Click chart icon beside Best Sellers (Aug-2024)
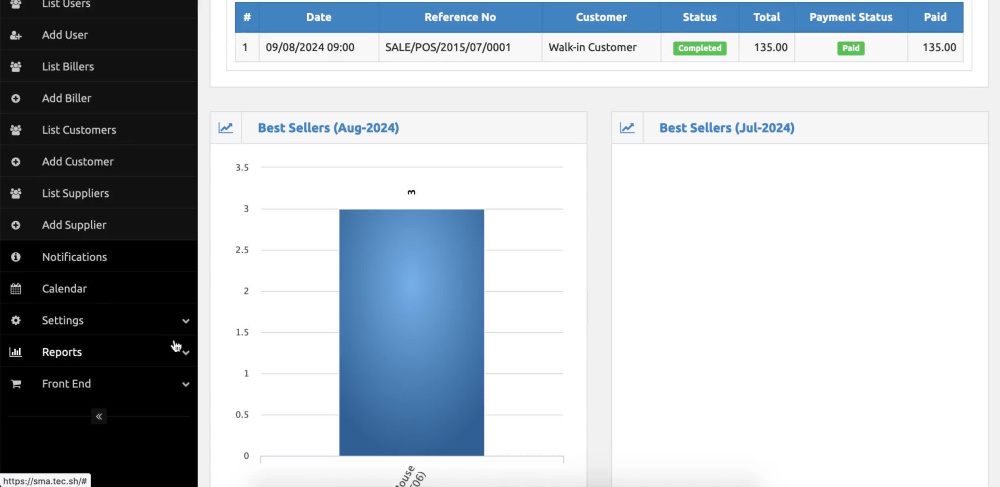Screen dimensions: 1000x487 (x=226, y=128)
